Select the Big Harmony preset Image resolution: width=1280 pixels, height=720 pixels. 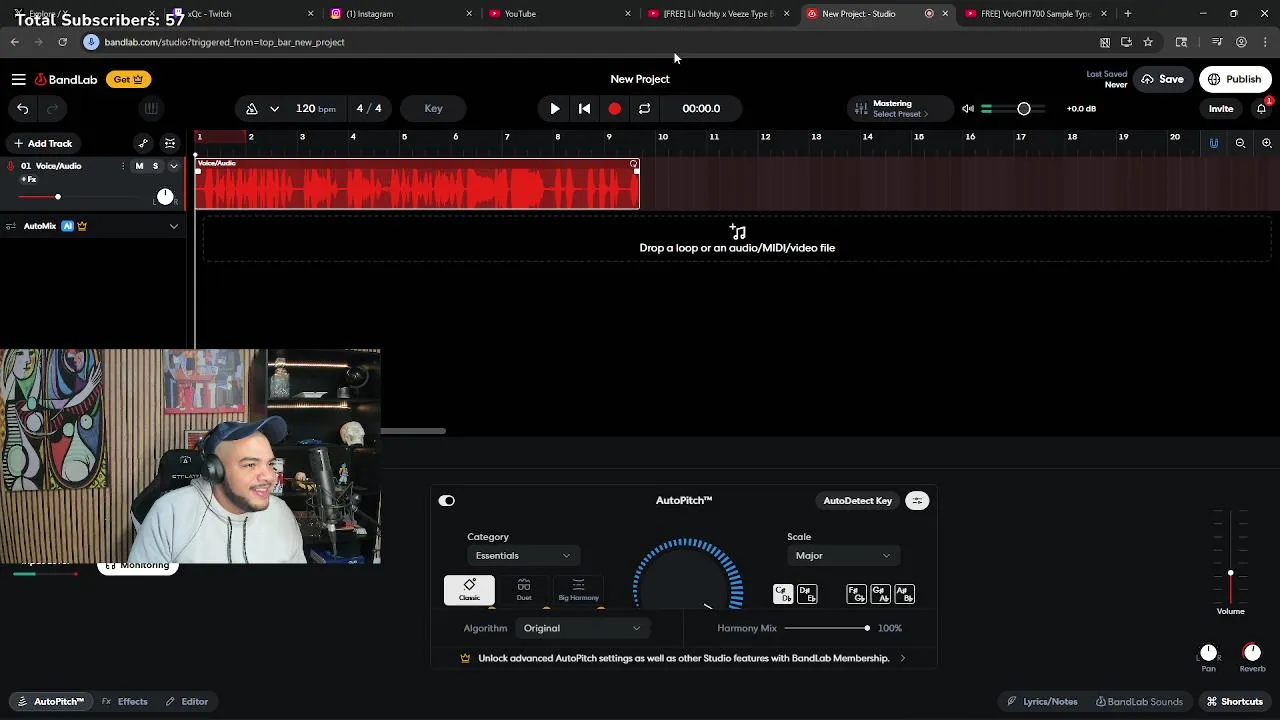pyautogui.click(x=578, y=590)
